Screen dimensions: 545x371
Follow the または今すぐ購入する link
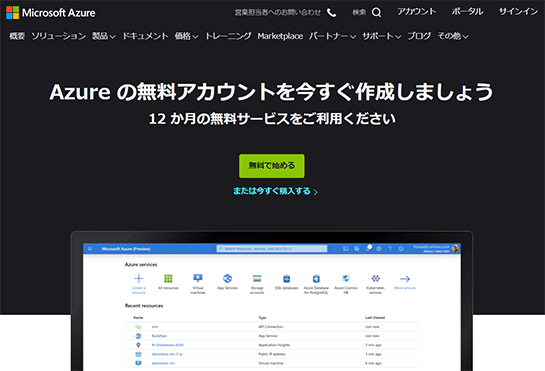pos(275,191)
